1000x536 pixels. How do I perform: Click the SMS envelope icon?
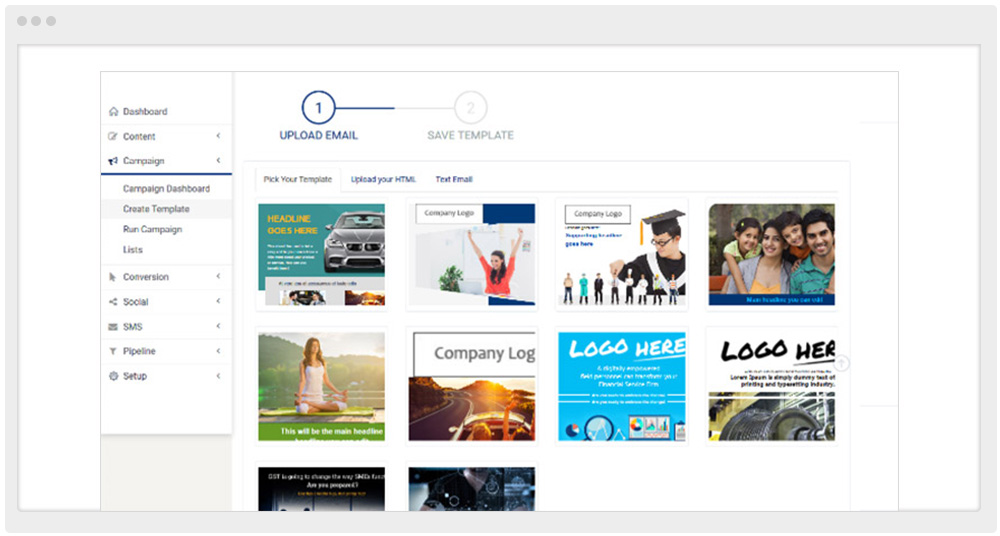coord(113,327)
